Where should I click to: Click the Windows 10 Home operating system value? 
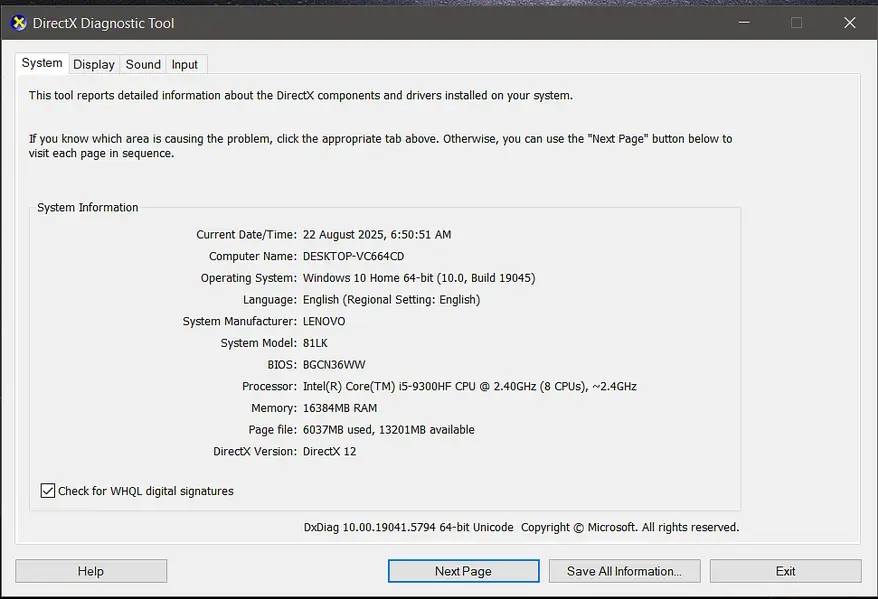tap(418, 278)
